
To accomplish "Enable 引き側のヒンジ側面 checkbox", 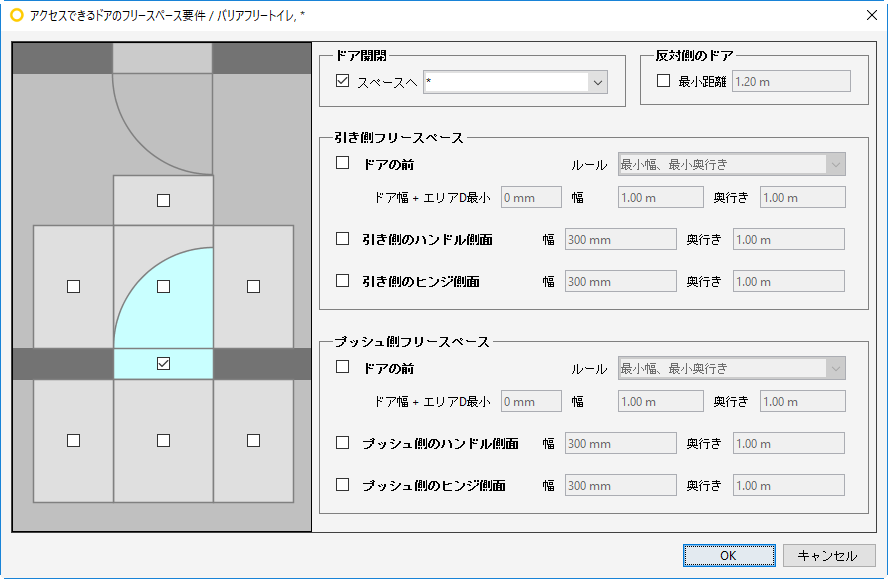I will click(342, 280).
